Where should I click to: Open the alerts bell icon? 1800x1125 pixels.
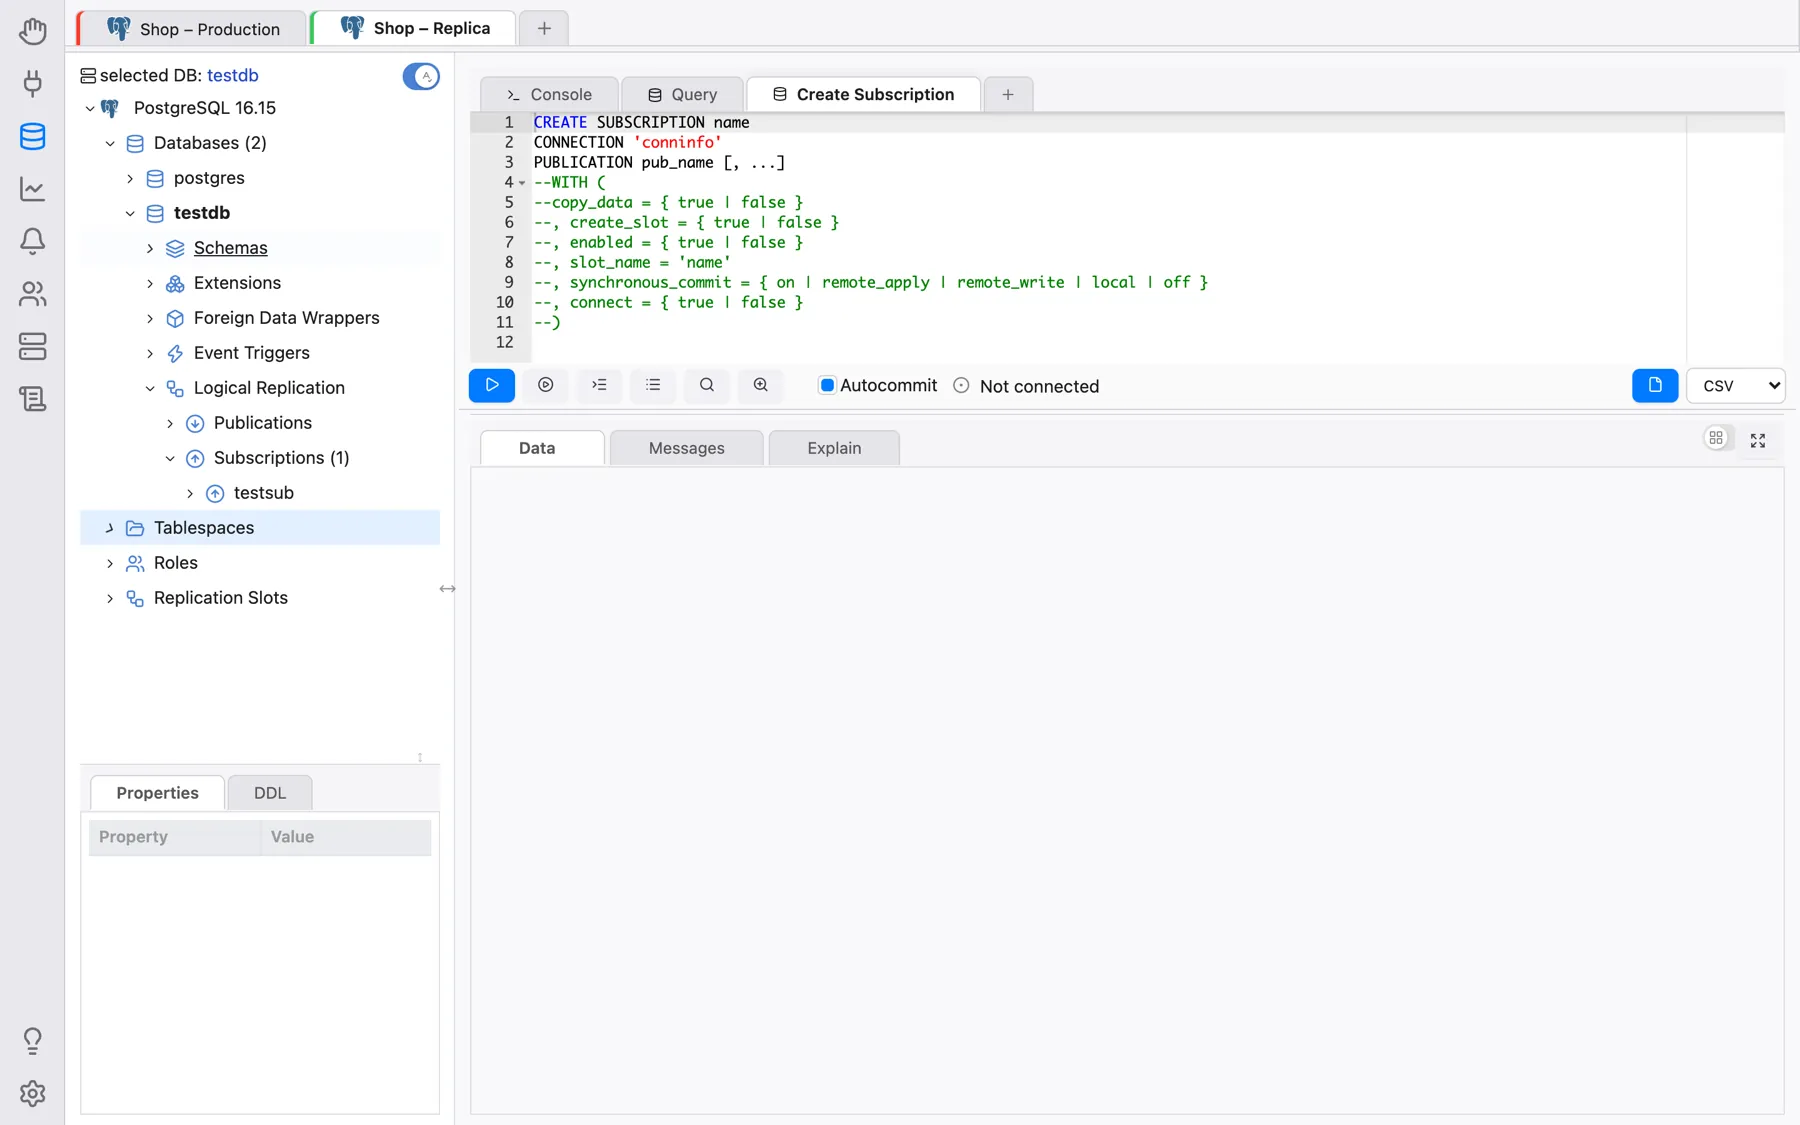32,241
